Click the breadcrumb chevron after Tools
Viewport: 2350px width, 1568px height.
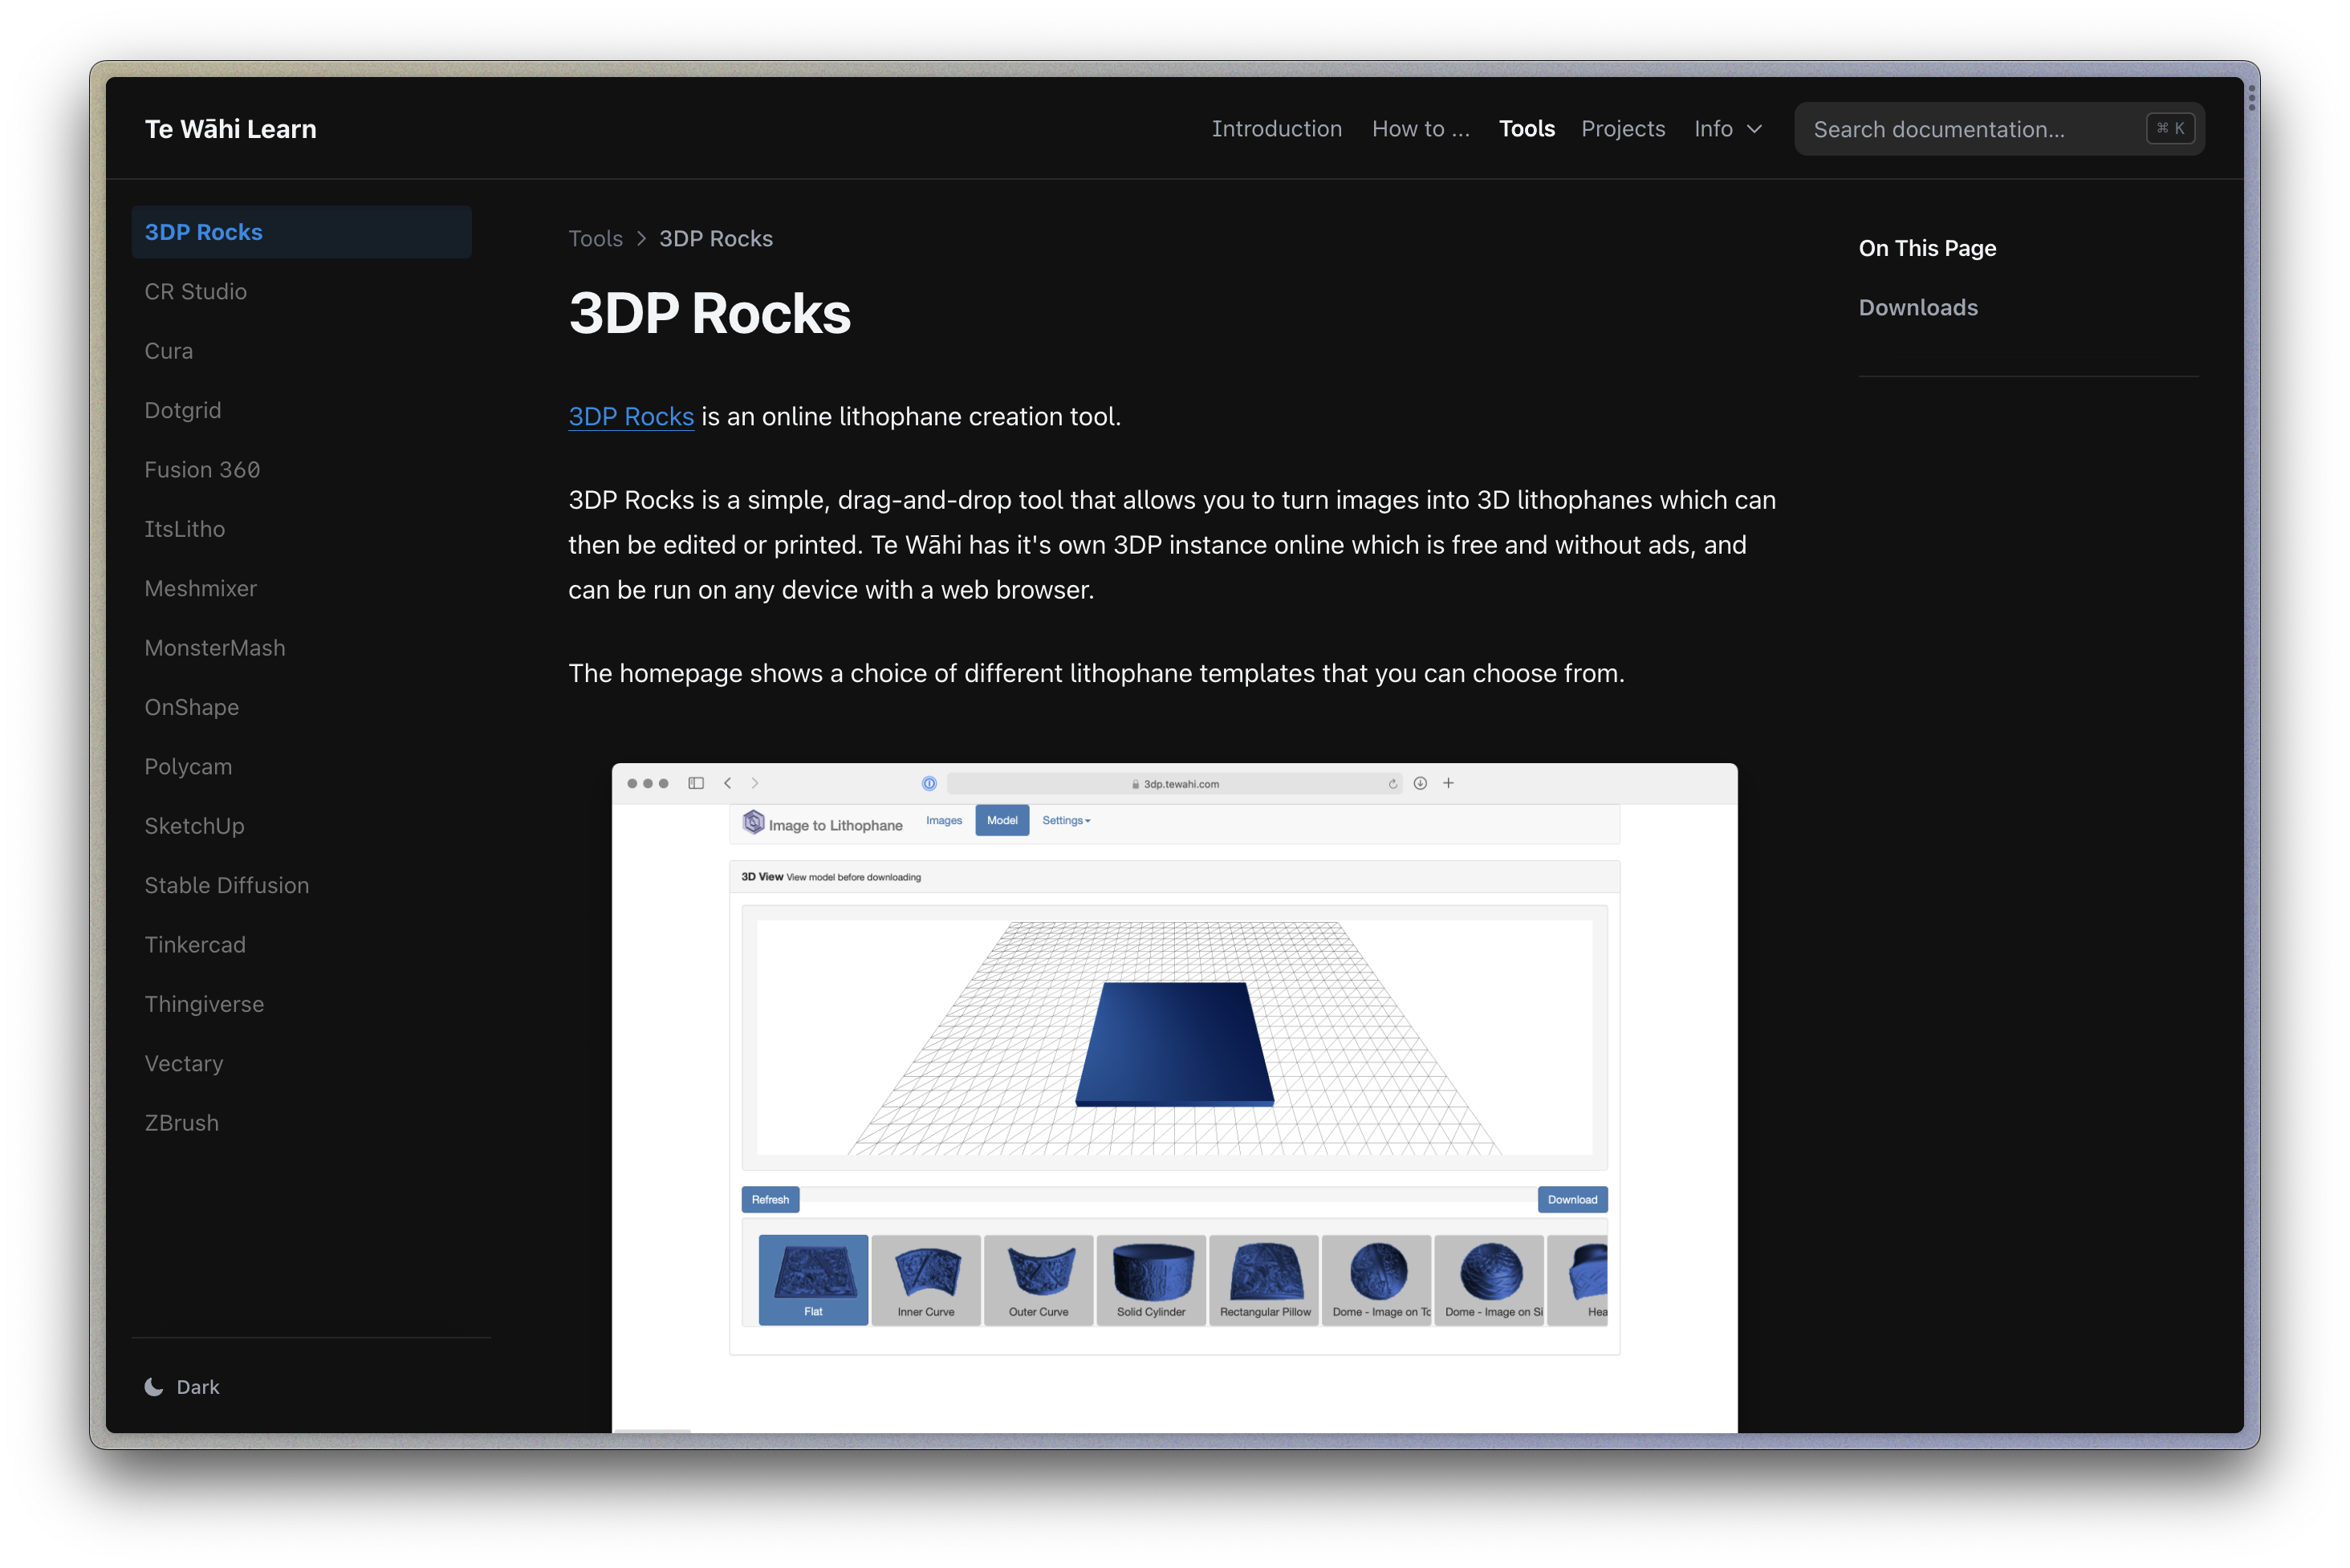tap(641, 239)
